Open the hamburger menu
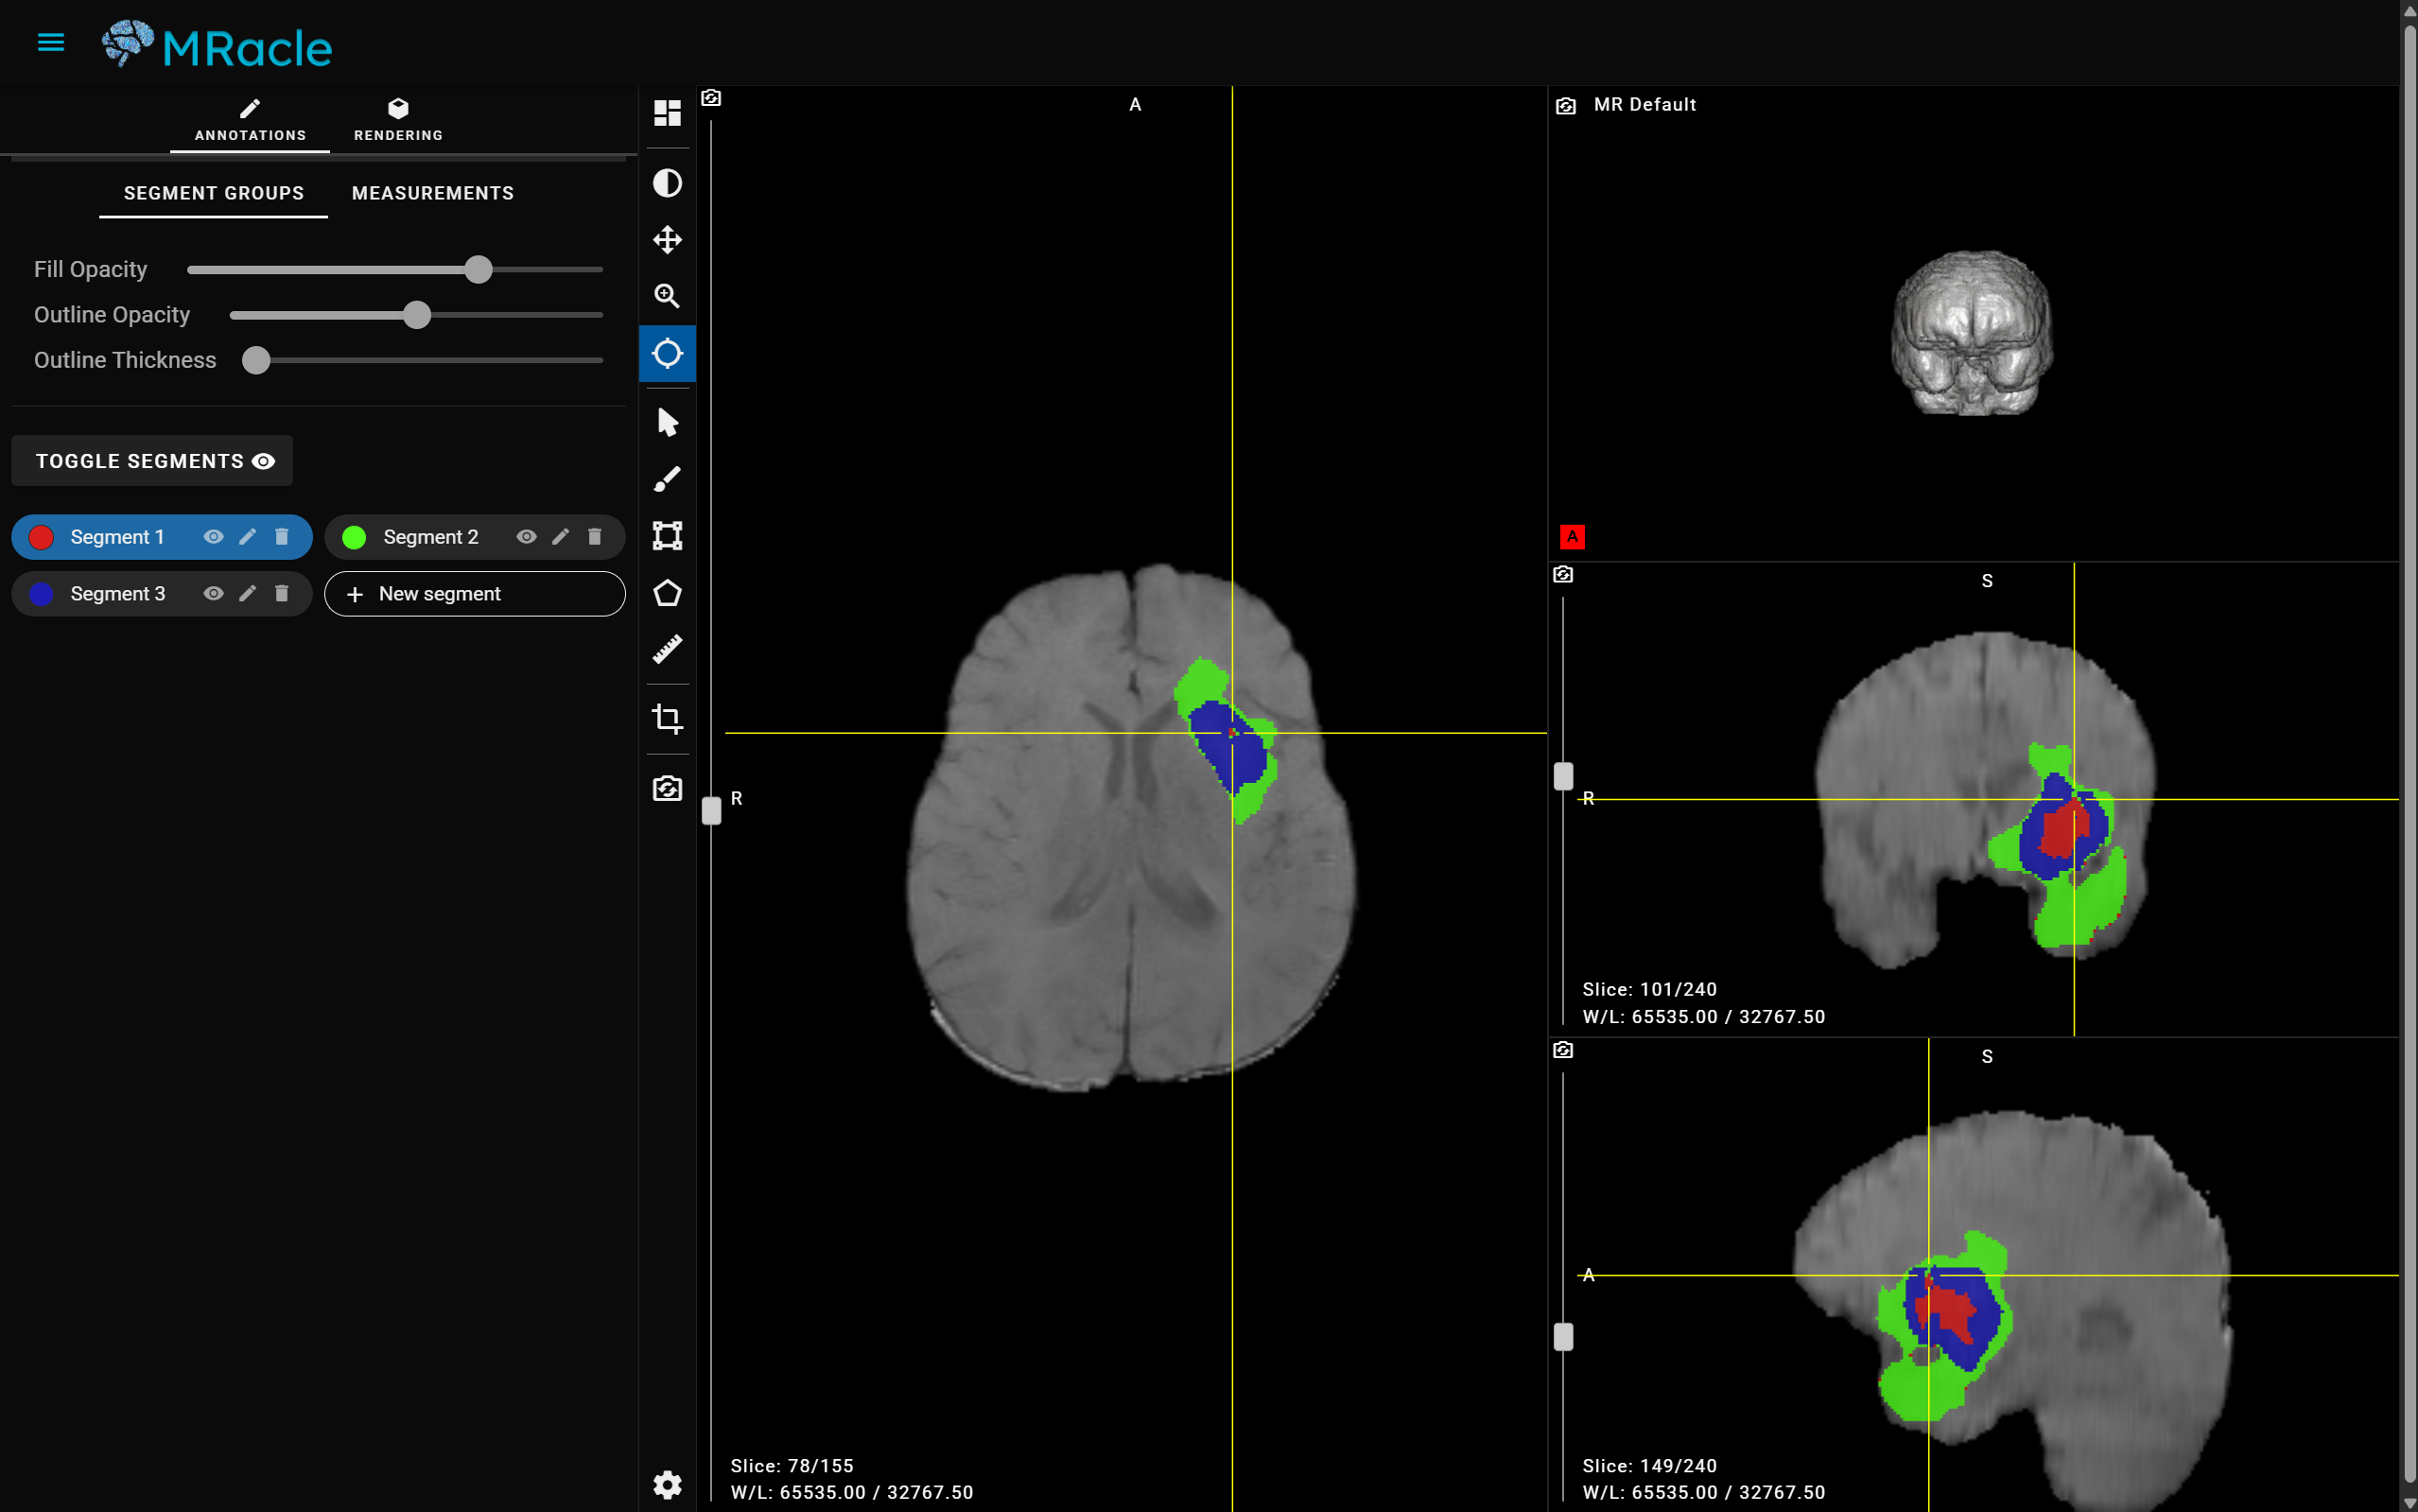 [50, 42]
